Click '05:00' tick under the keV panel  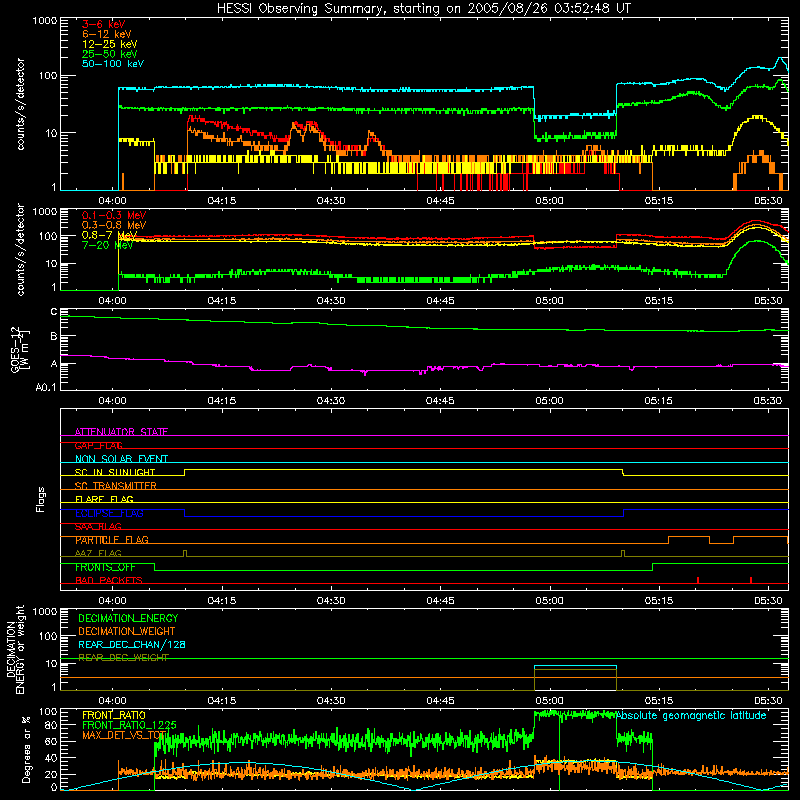(x=549, y=201)
